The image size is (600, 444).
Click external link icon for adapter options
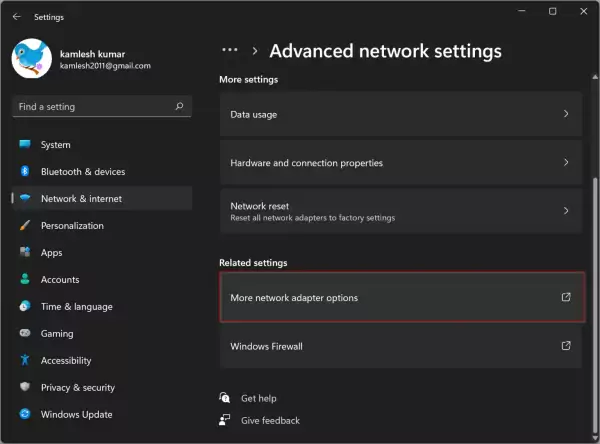pos(566,297)
